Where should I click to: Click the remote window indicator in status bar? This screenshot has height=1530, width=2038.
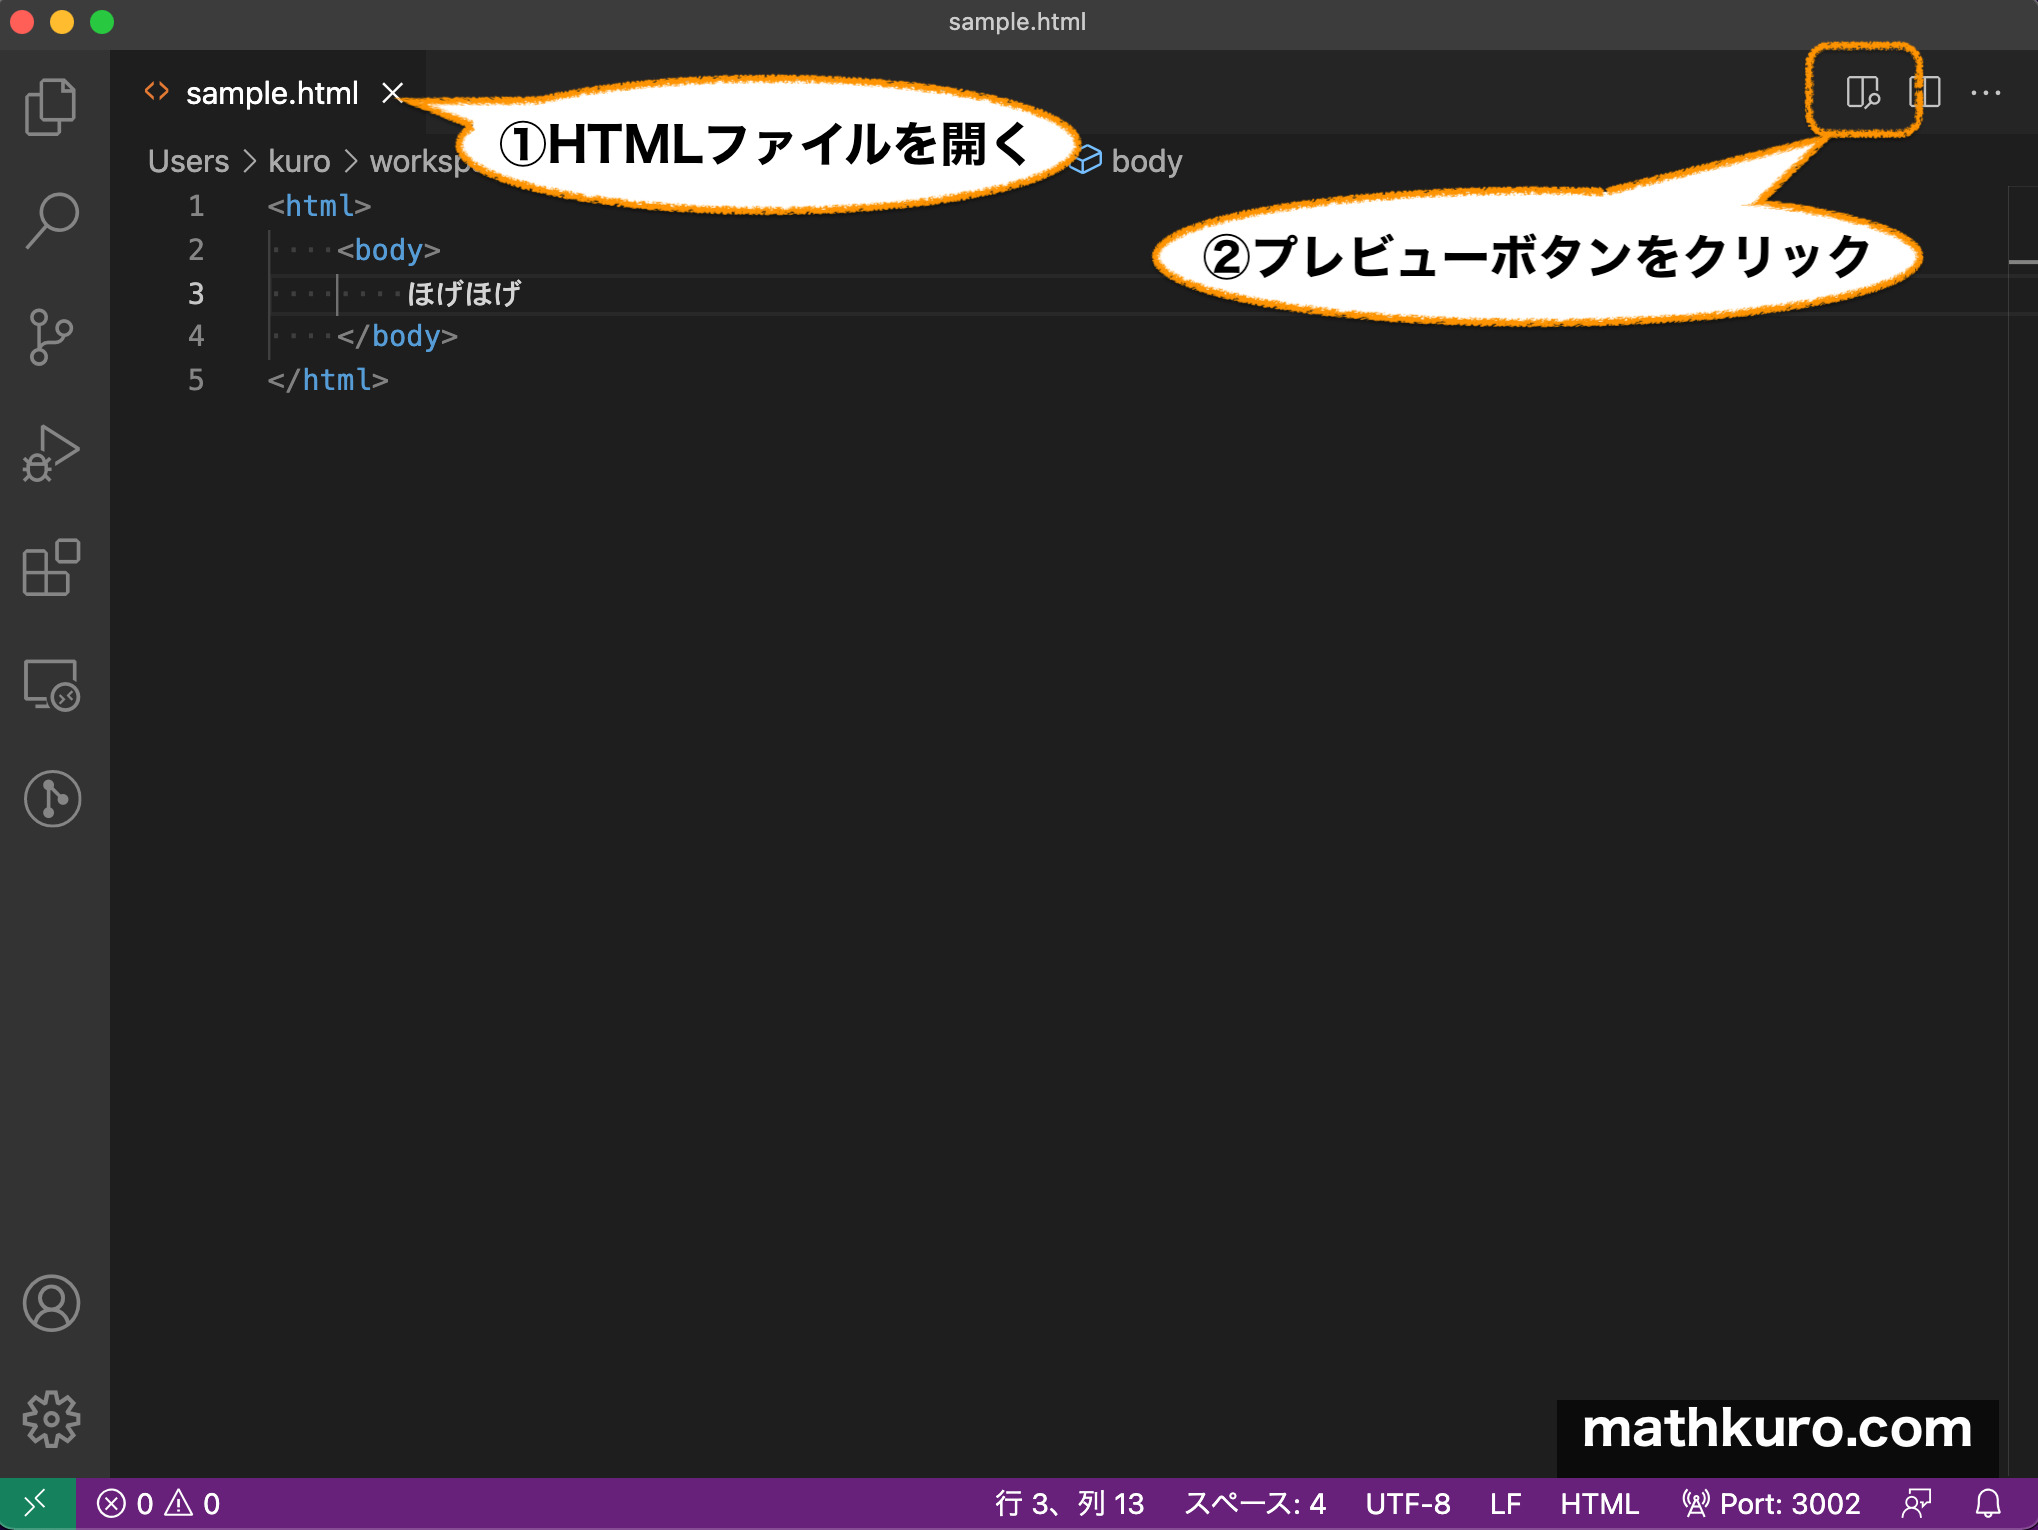[x=37, y=1503]
